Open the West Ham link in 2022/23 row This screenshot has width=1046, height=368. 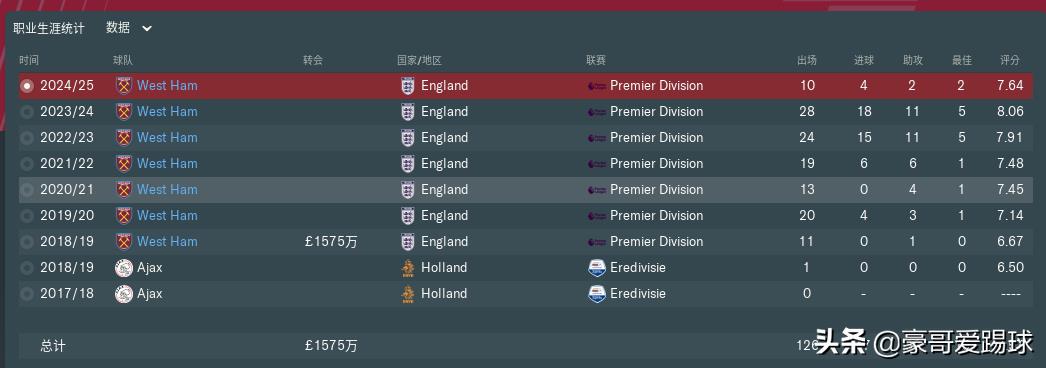point(167,137)
